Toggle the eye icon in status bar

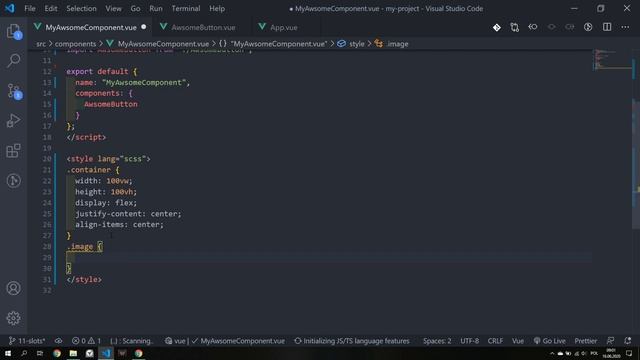[x=59, y=340]
